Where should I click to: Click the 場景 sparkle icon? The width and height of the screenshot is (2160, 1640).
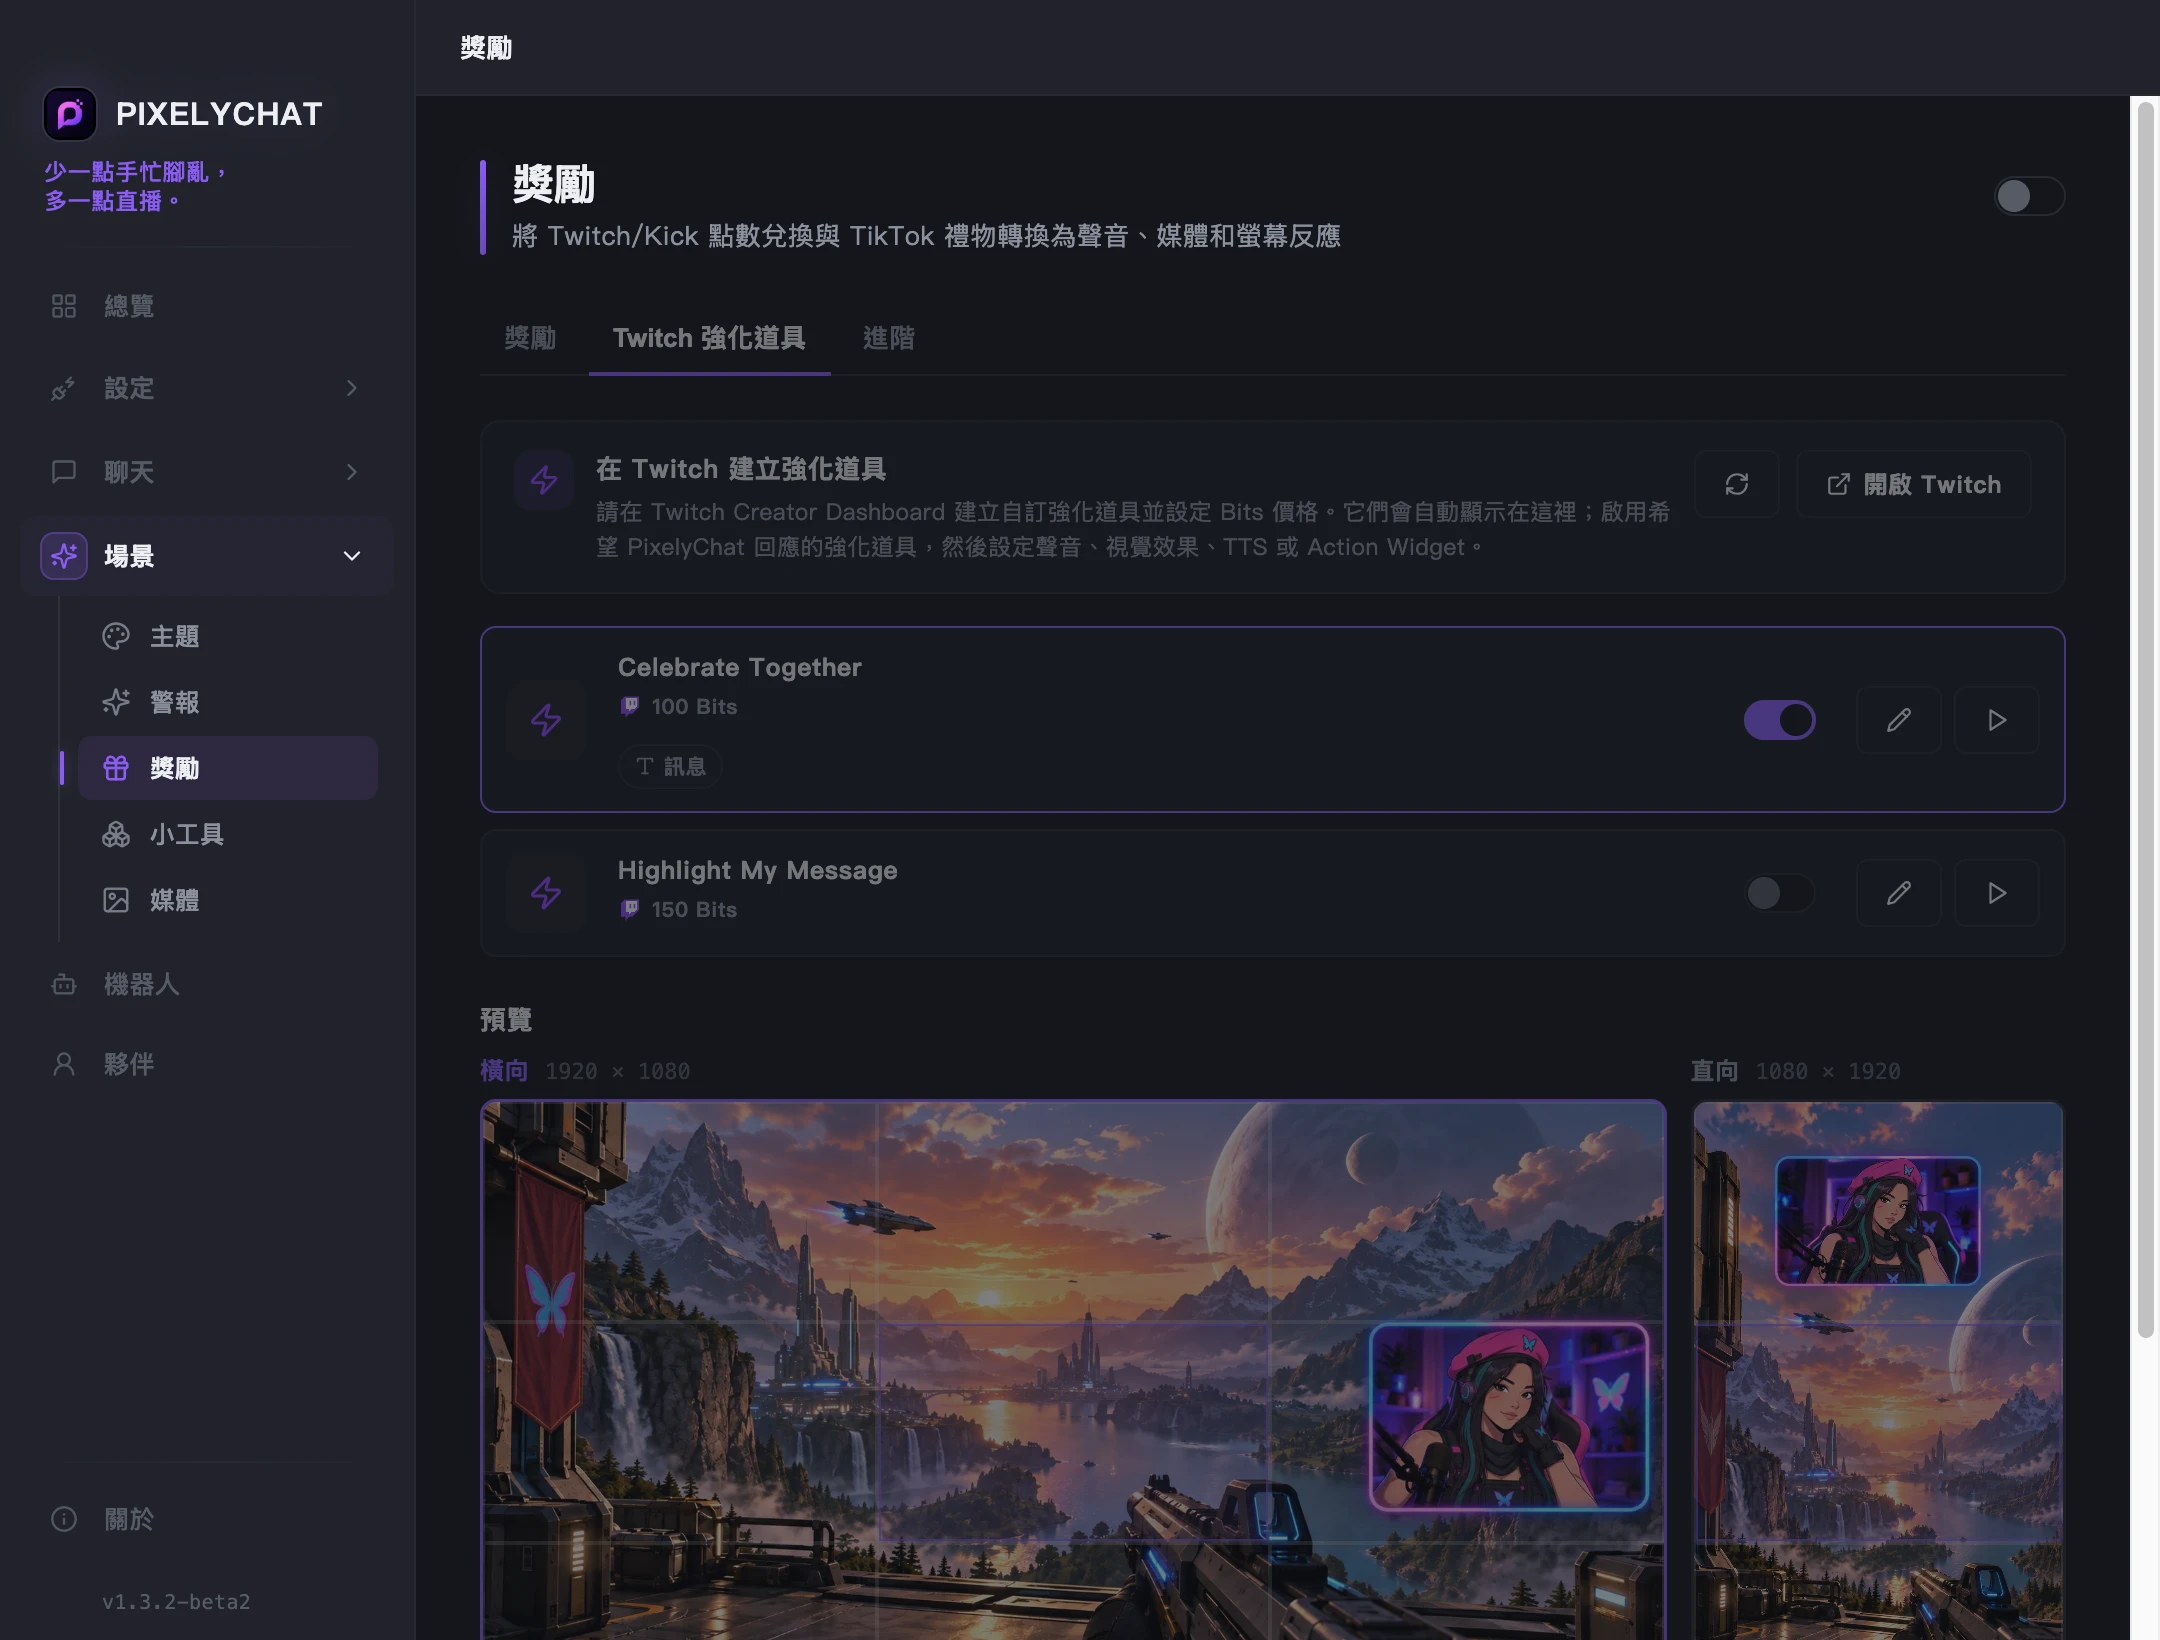point(64,556)
